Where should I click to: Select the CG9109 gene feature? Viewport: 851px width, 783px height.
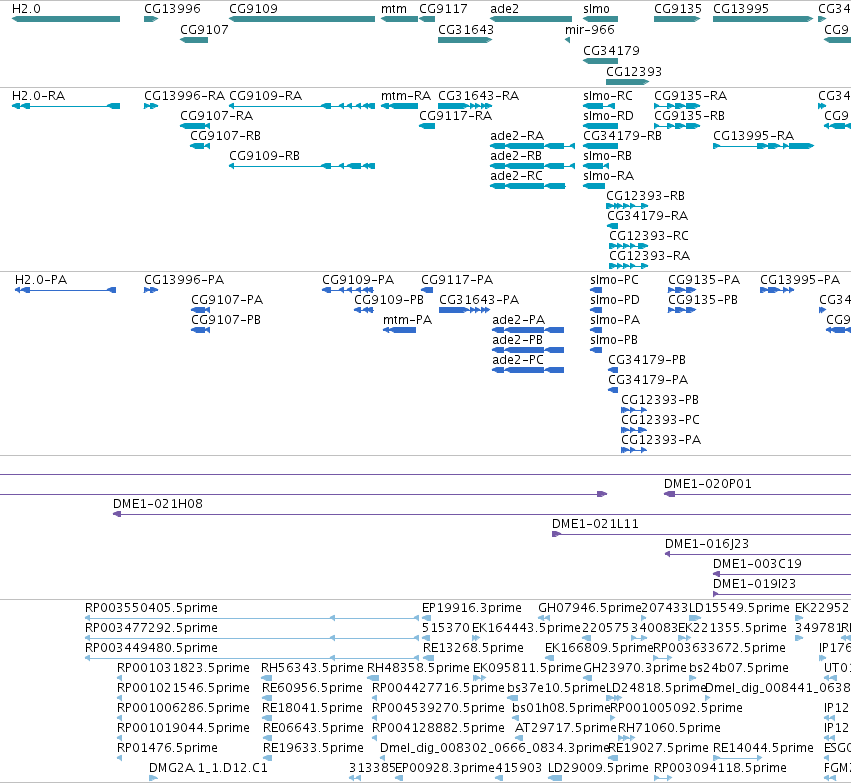click(302, 19)
